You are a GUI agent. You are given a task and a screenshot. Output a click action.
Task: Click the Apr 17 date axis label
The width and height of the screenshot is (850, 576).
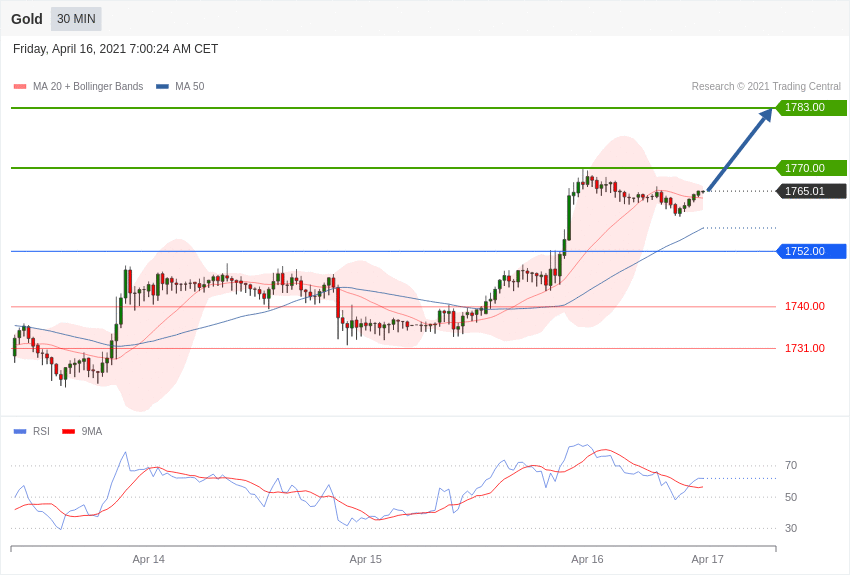tap(707, 559)
